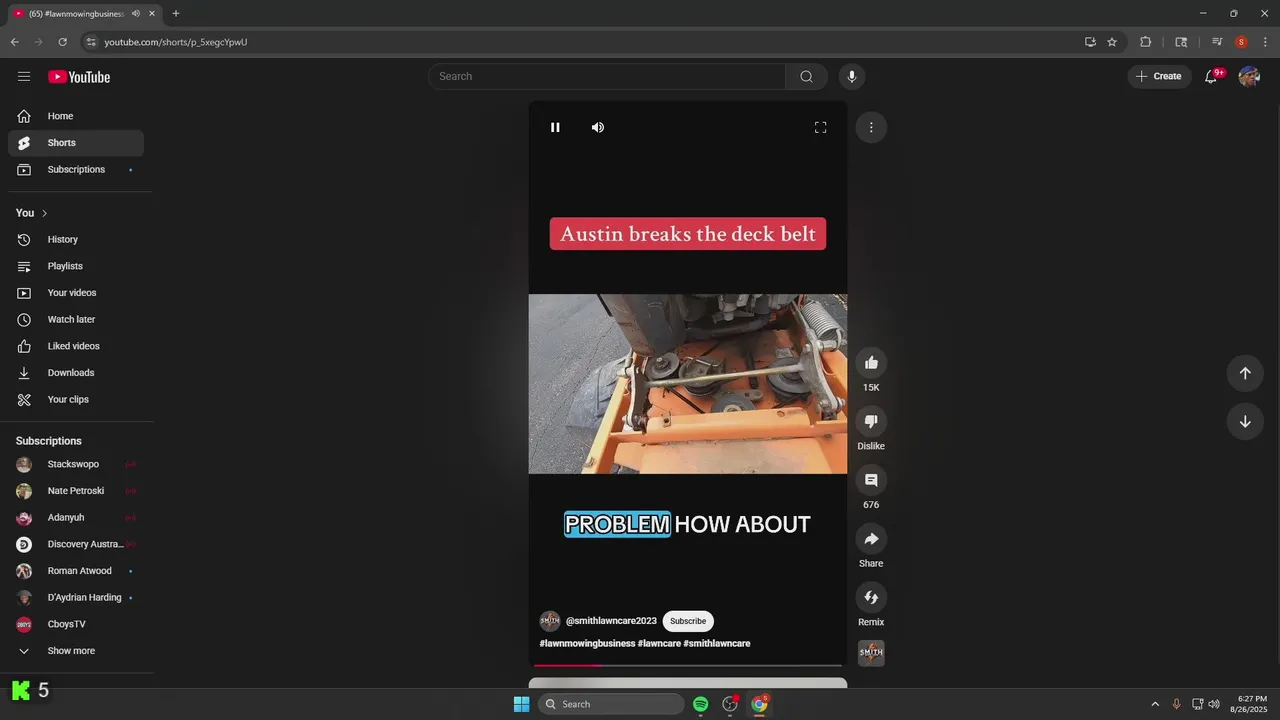Image resolution: width=1280 pixels, height=720 pixels.
Task: Click the search magnifier button
Action: pyautogui.click(x=806, y=76)
